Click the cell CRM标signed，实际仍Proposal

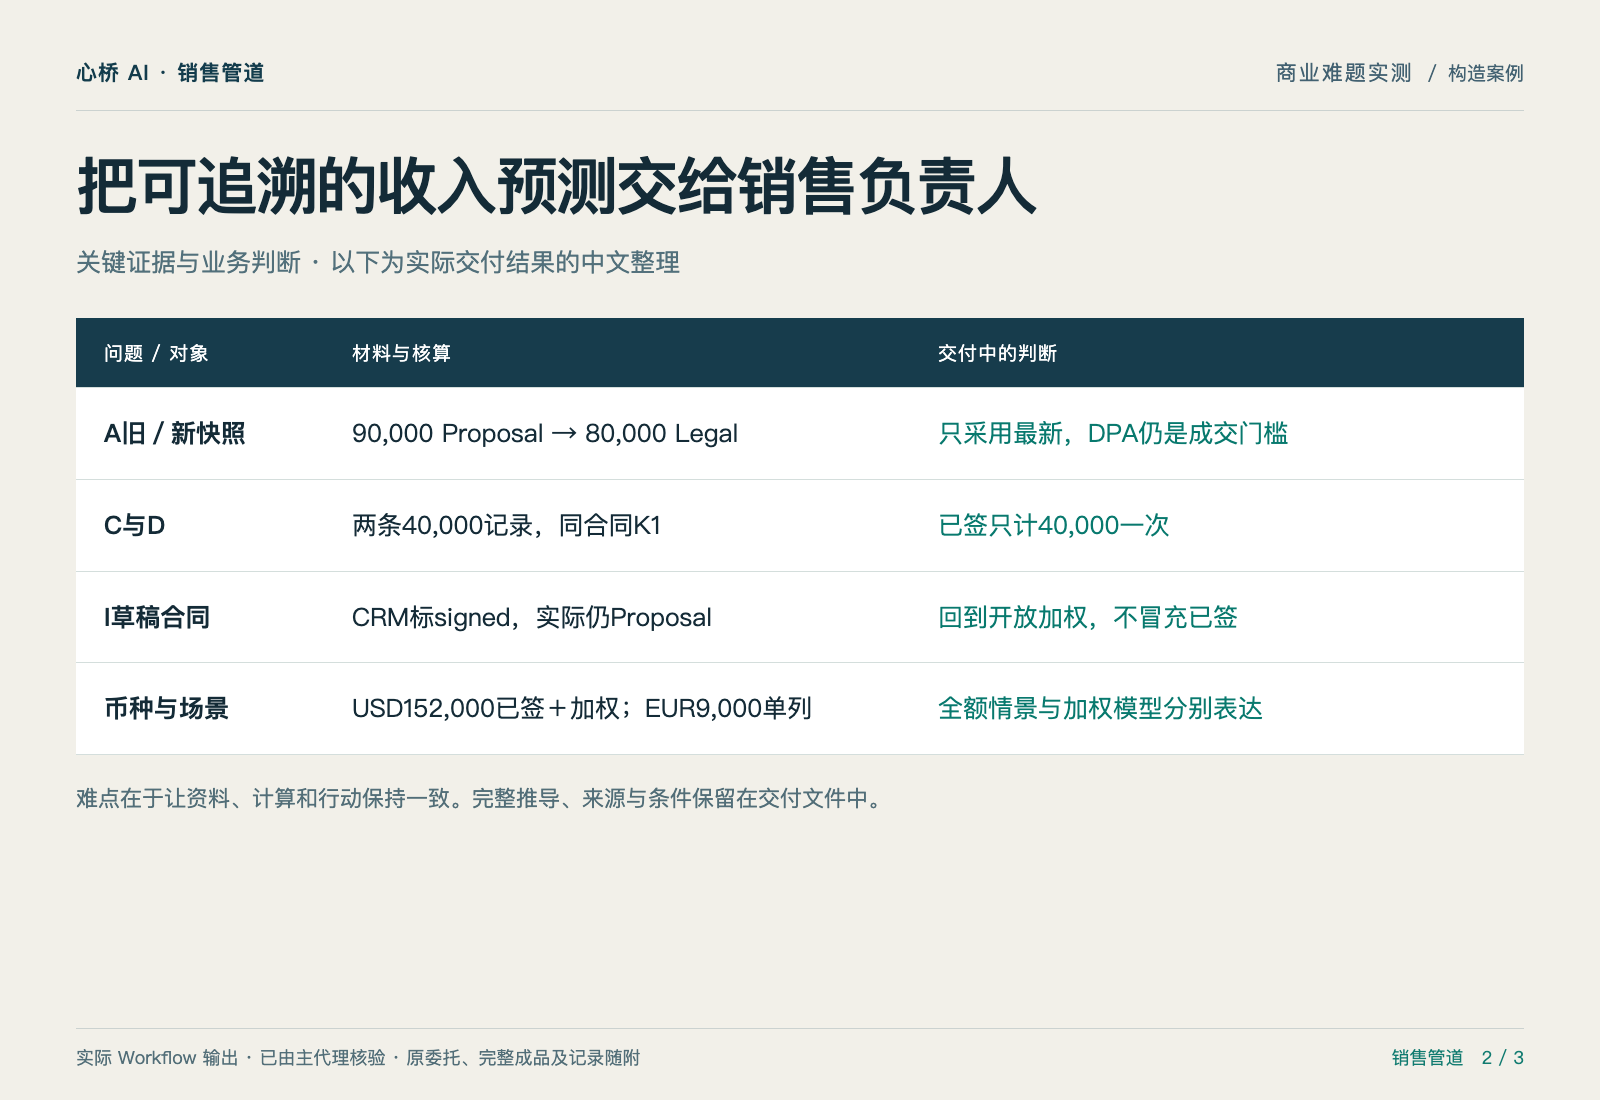pos(532,617)
